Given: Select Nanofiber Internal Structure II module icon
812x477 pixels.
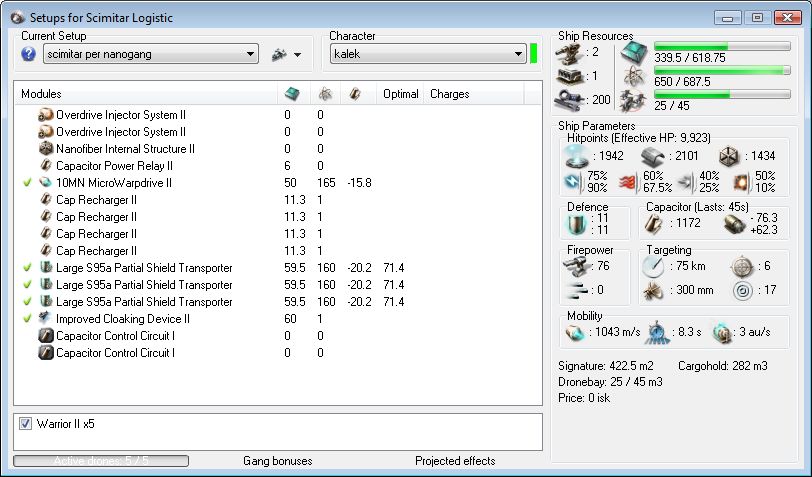Looking at the screenshot, I should (x=46, y=149).
